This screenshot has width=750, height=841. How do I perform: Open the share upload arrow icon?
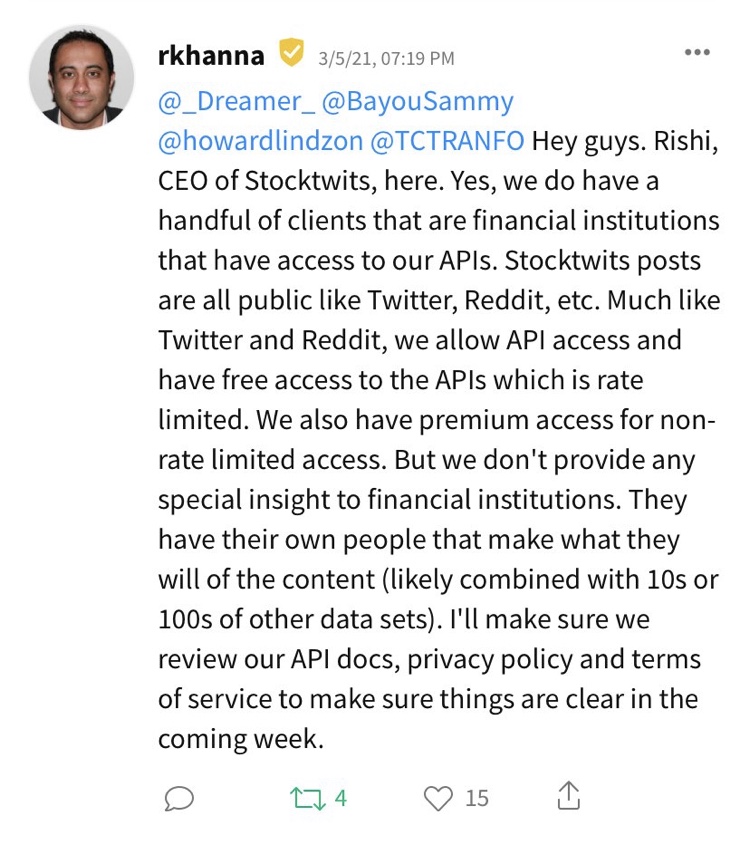point(568,796)
